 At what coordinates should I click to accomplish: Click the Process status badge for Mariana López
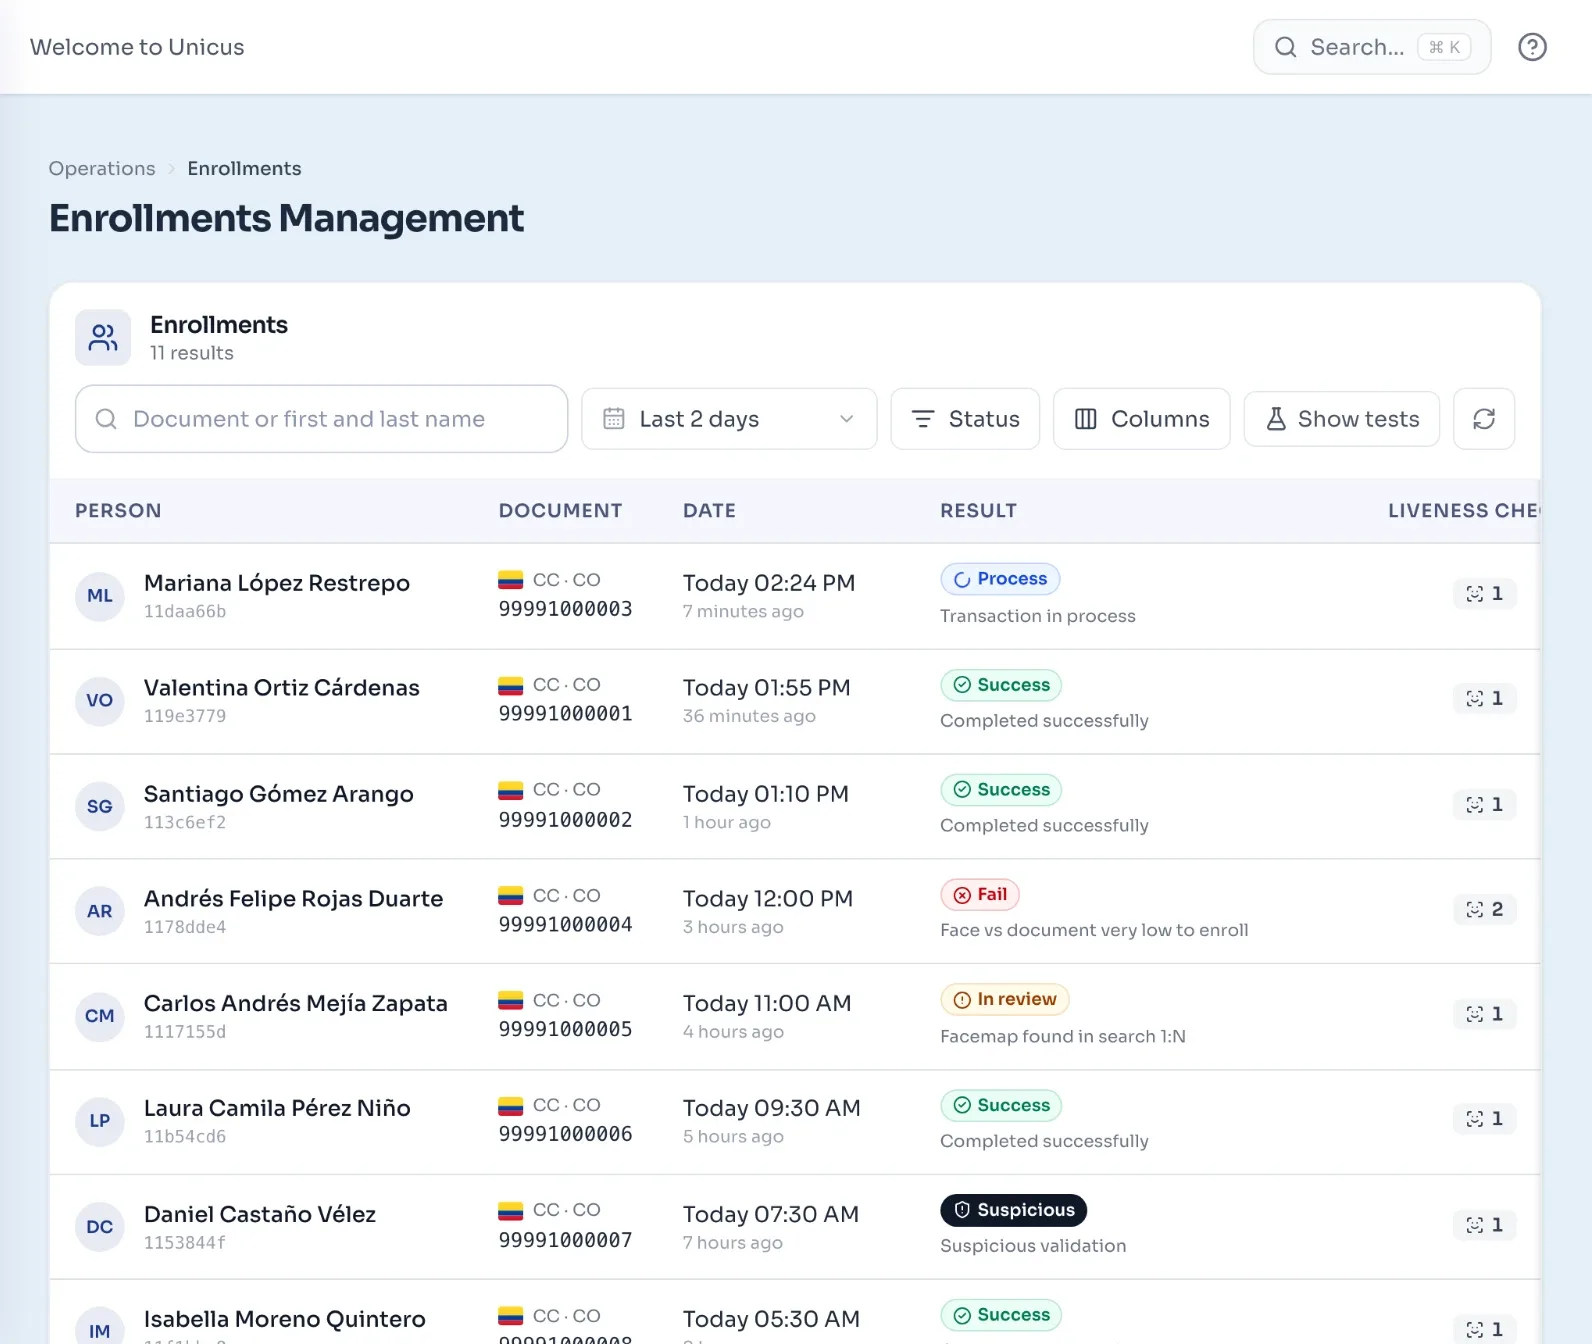click(1000, 580)
